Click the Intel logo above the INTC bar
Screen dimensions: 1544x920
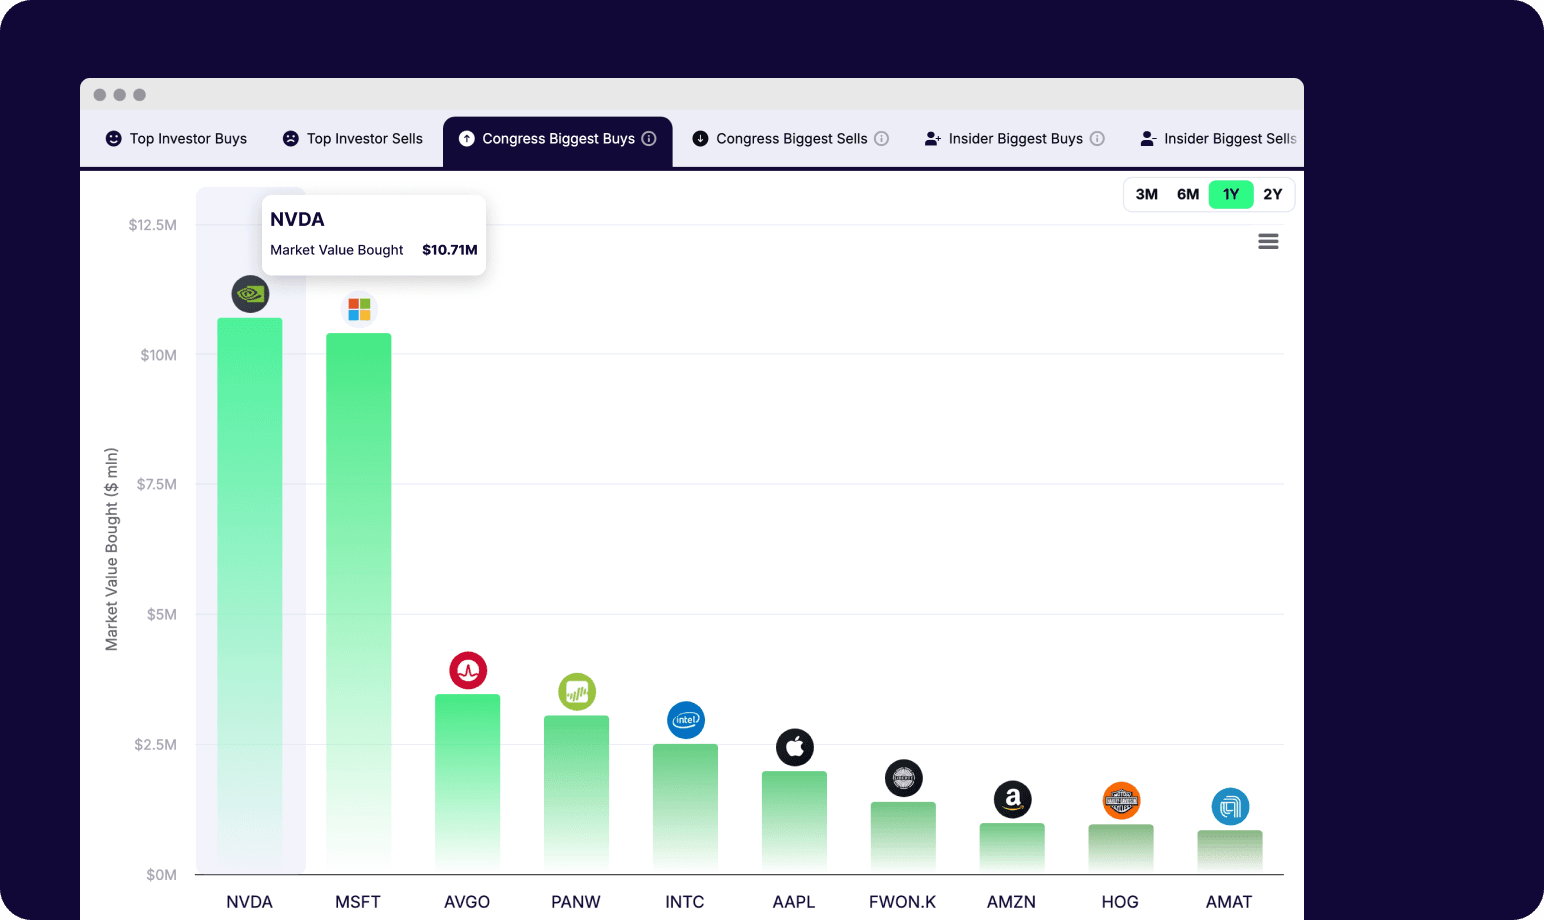[686, 720]
